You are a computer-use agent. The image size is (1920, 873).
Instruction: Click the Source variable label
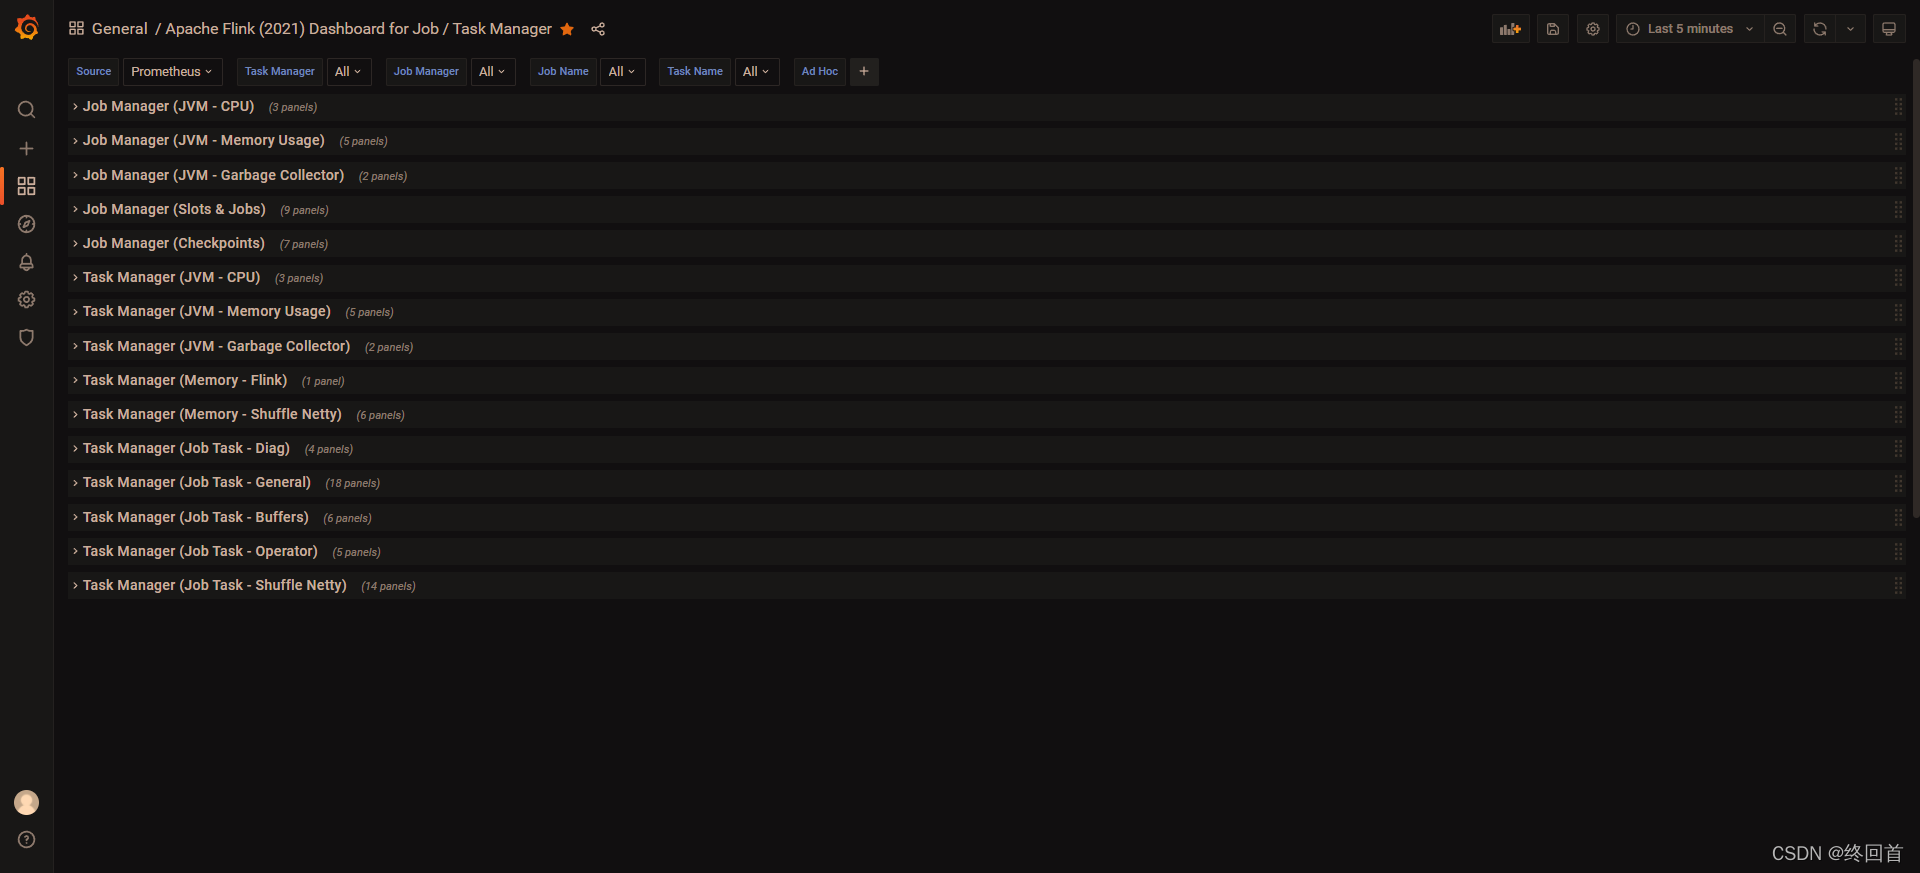point(94,72)
